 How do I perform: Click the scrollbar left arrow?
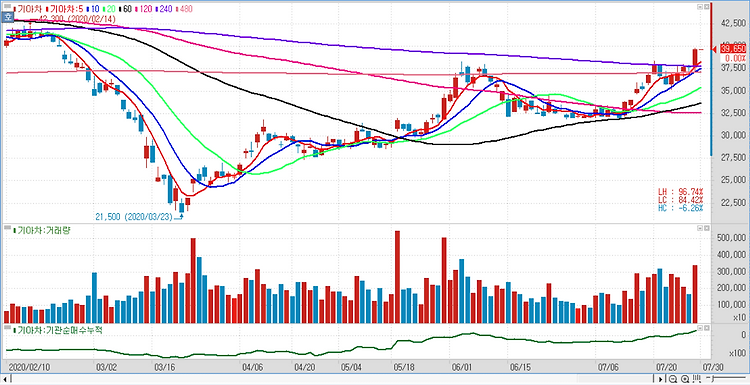click(x=4, y=380)
